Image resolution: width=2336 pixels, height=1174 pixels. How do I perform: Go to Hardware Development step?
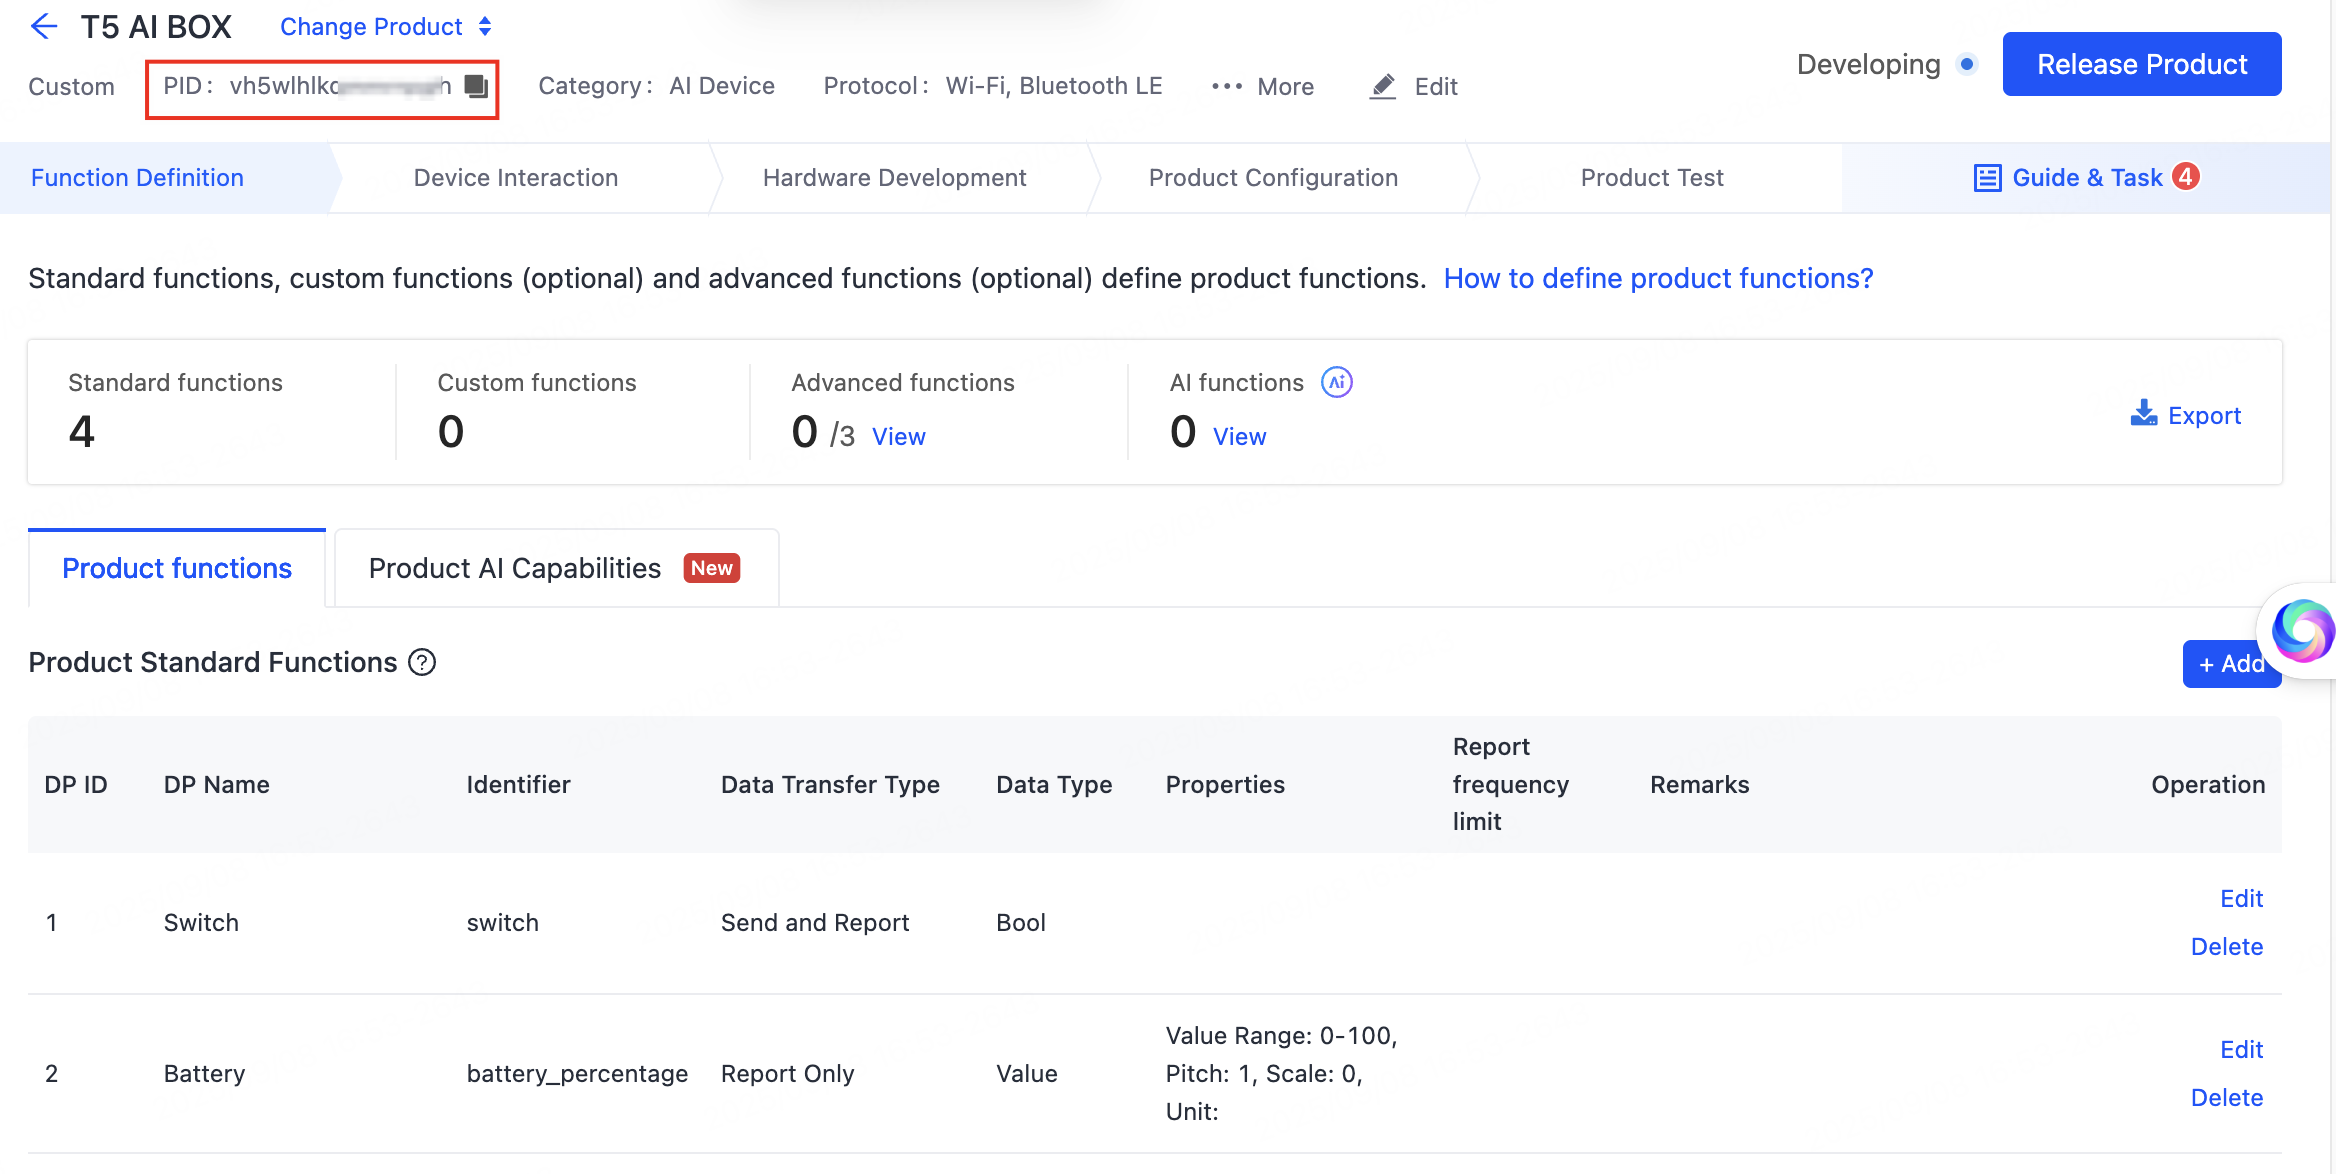pyautogui.click(x=894, y=178)
